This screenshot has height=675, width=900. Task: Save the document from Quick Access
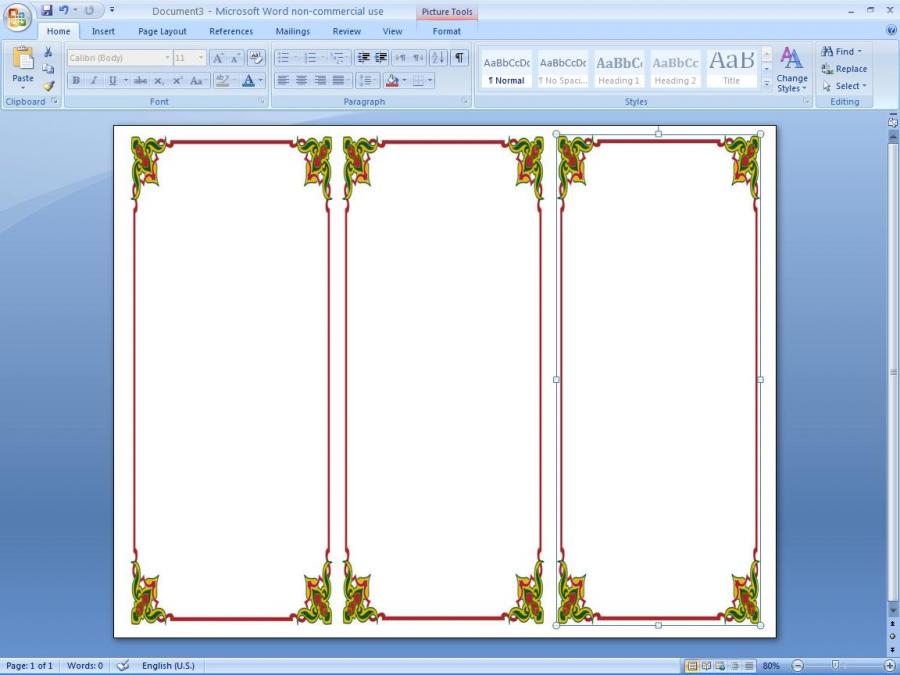click(47, 10)
